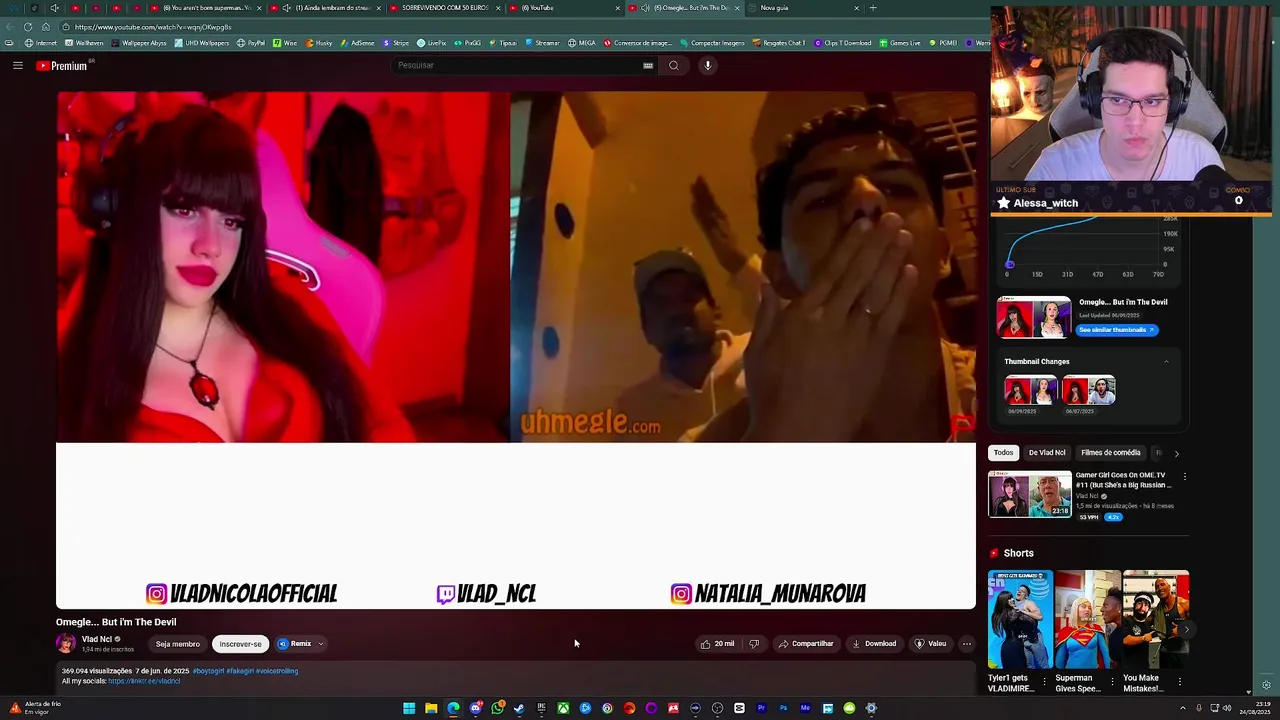Open the LivePix bookmark
1280x720 pixels.
(x=431, y=43)
